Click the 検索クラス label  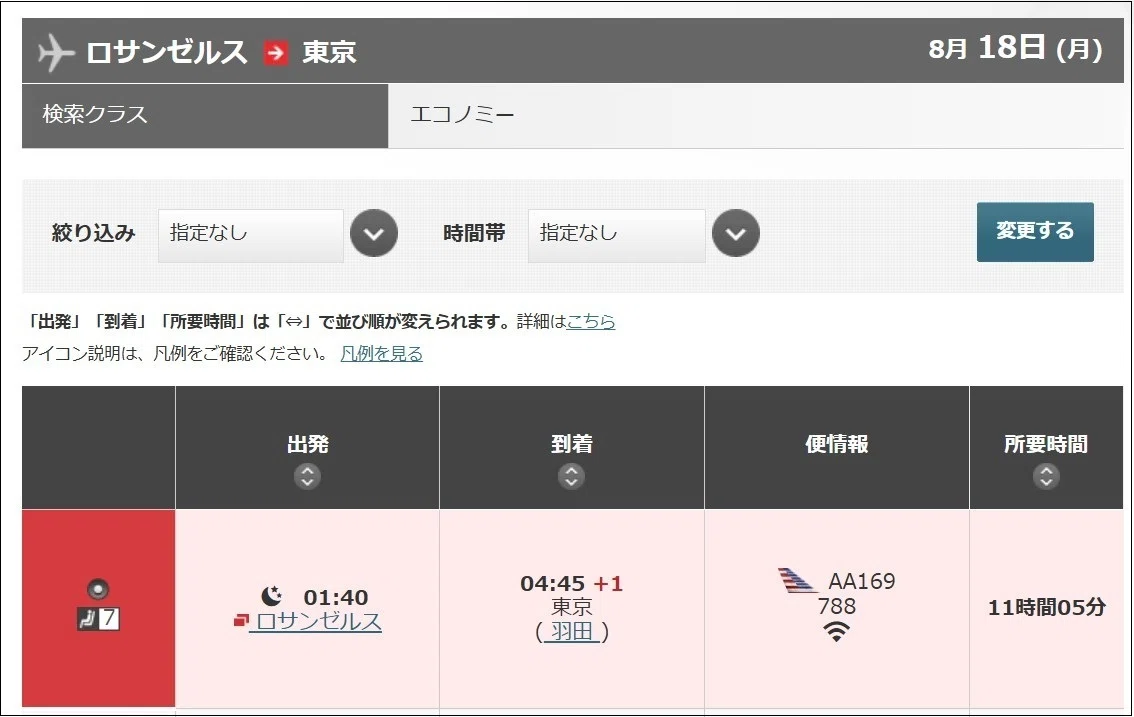point(95,114)
